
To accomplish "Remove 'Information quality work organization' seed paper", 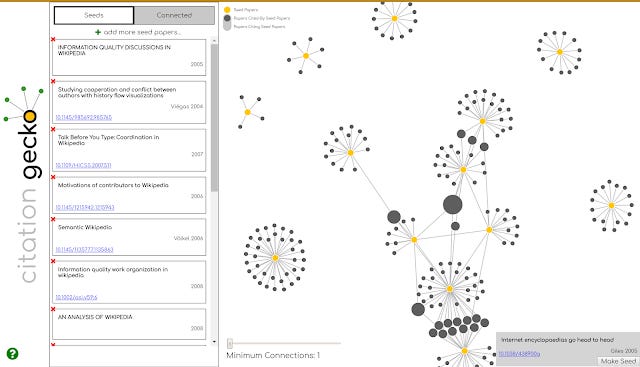I will point(53,261).
